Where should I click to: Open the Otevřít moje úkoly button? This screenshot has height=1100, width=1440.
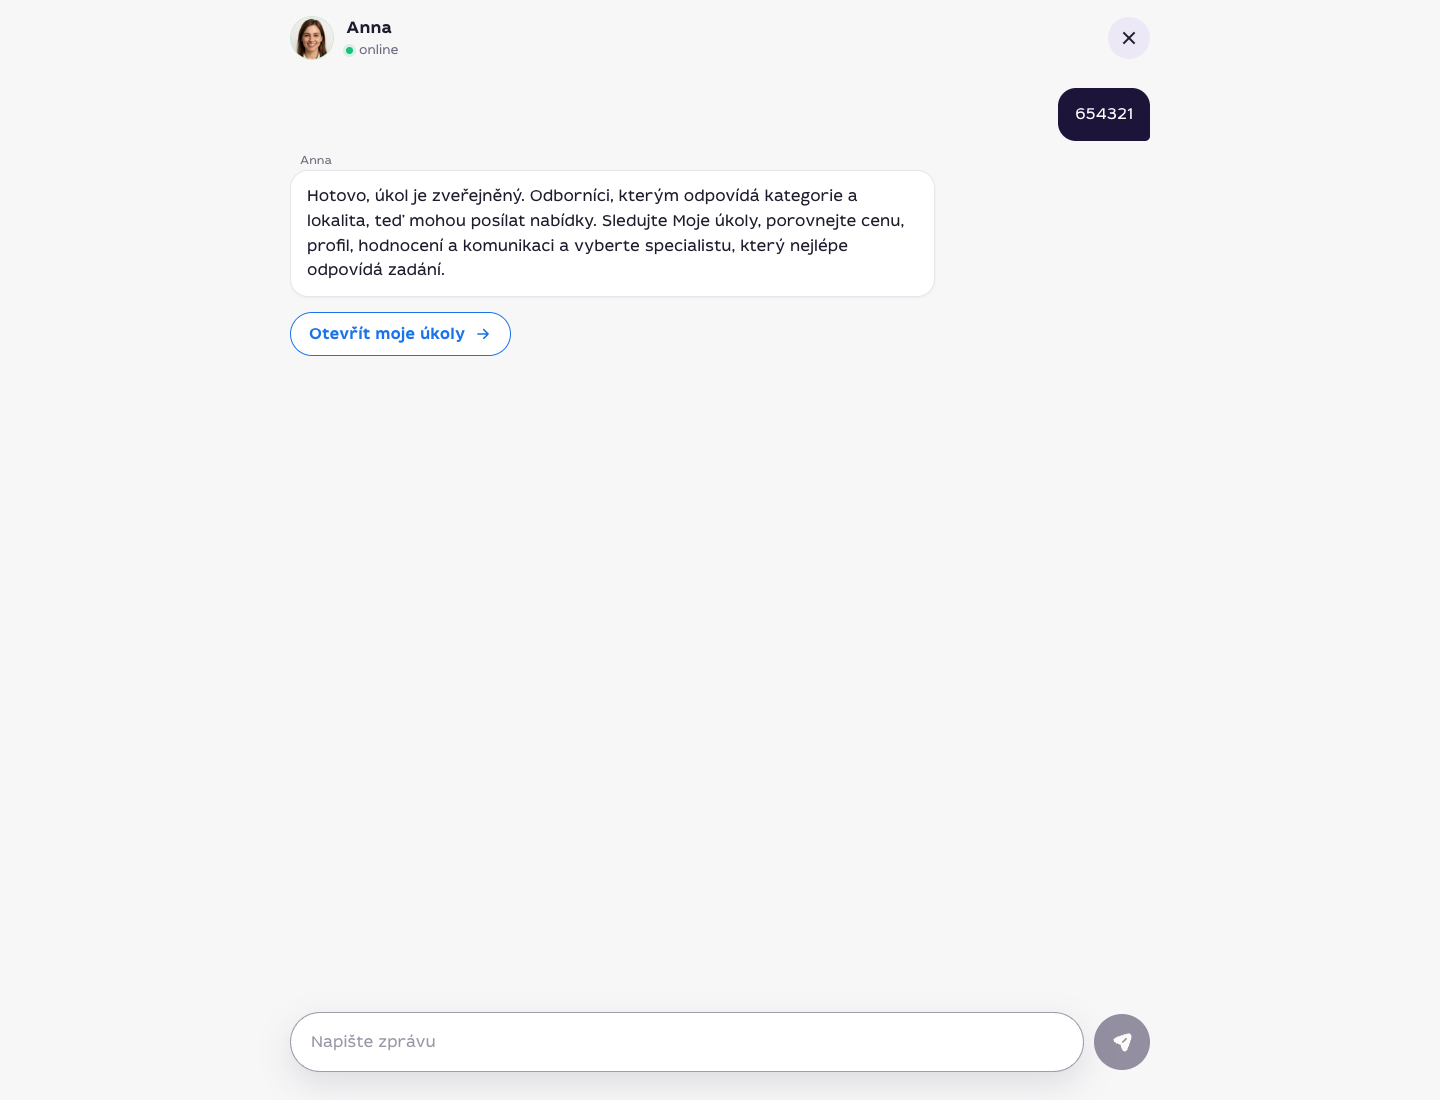(x=400, y=334)
